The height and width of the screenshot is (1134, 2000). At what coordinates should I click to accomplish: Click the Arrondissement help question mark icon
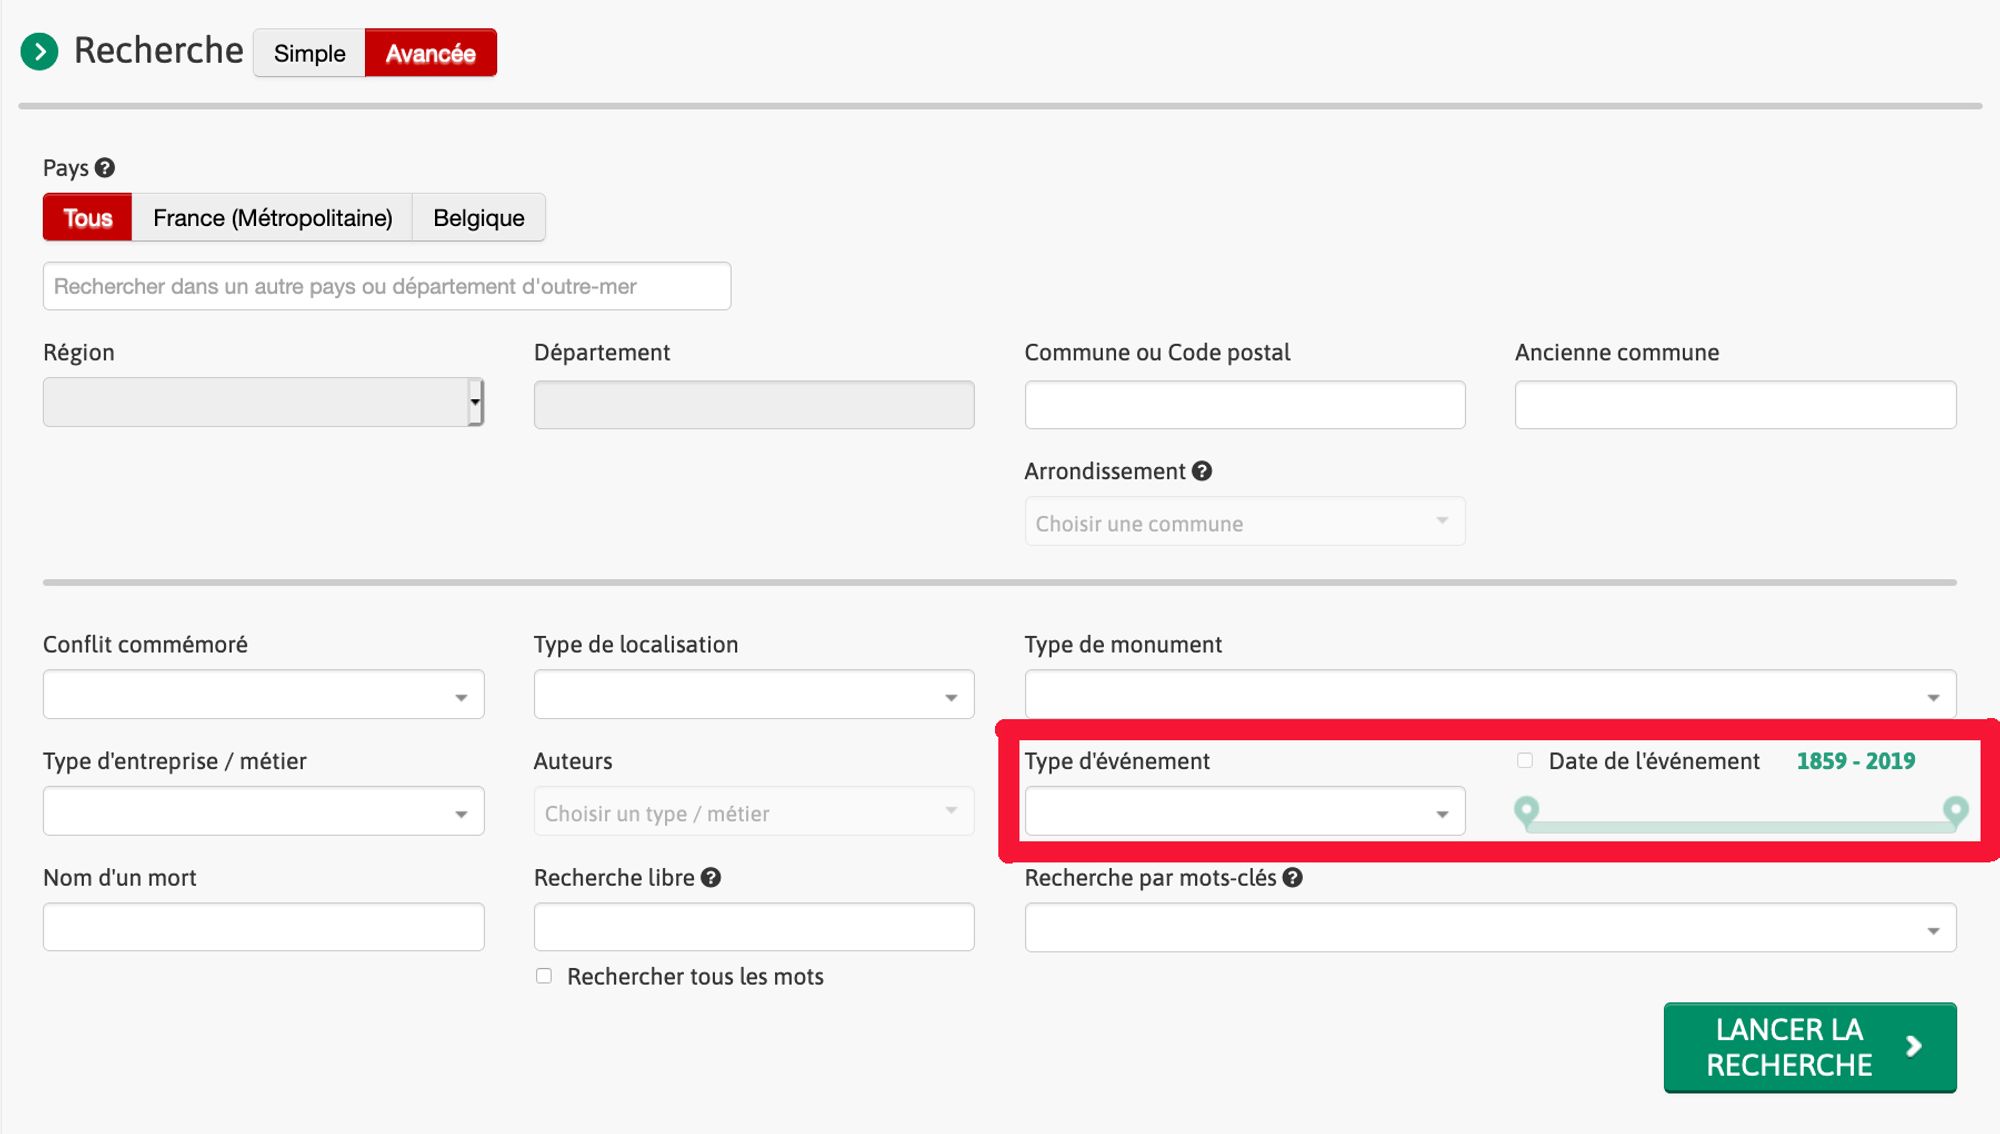[x=1202, y=471]
